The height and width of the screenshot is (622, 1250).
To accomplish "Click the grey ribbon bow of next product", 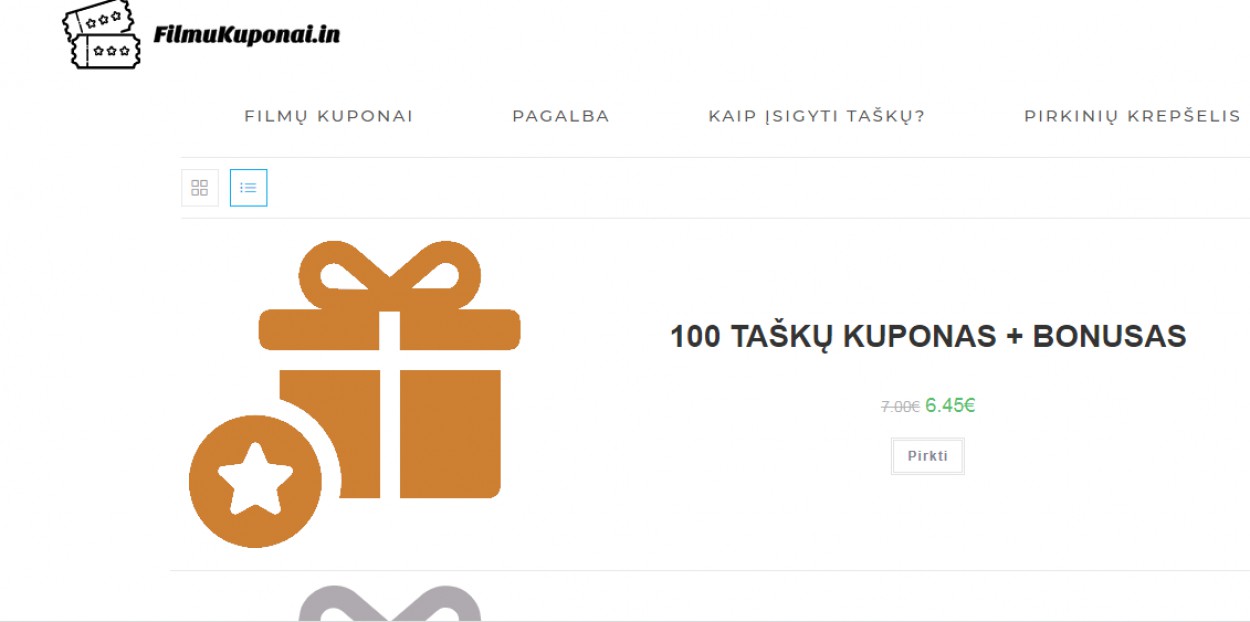I will (x=390, y=603).
